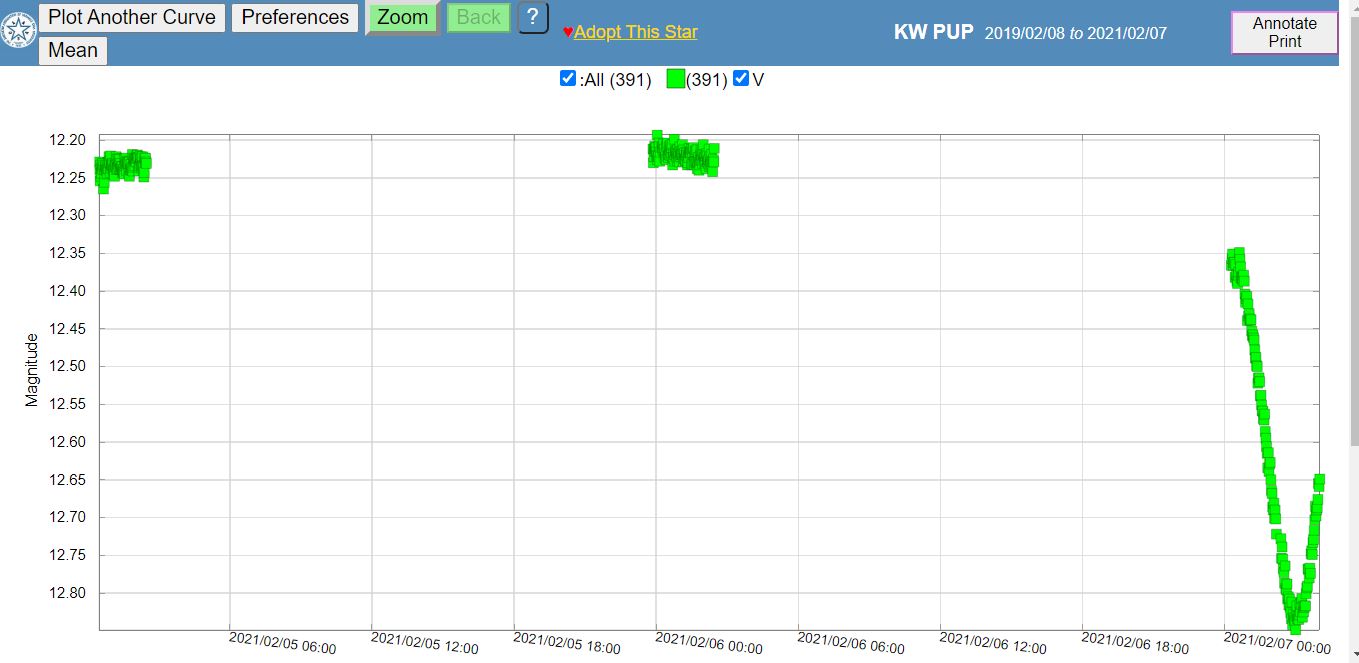Uncheck the All (391) checkbox
Viewport: 1359px width, 663px height.
coord(568,79)
